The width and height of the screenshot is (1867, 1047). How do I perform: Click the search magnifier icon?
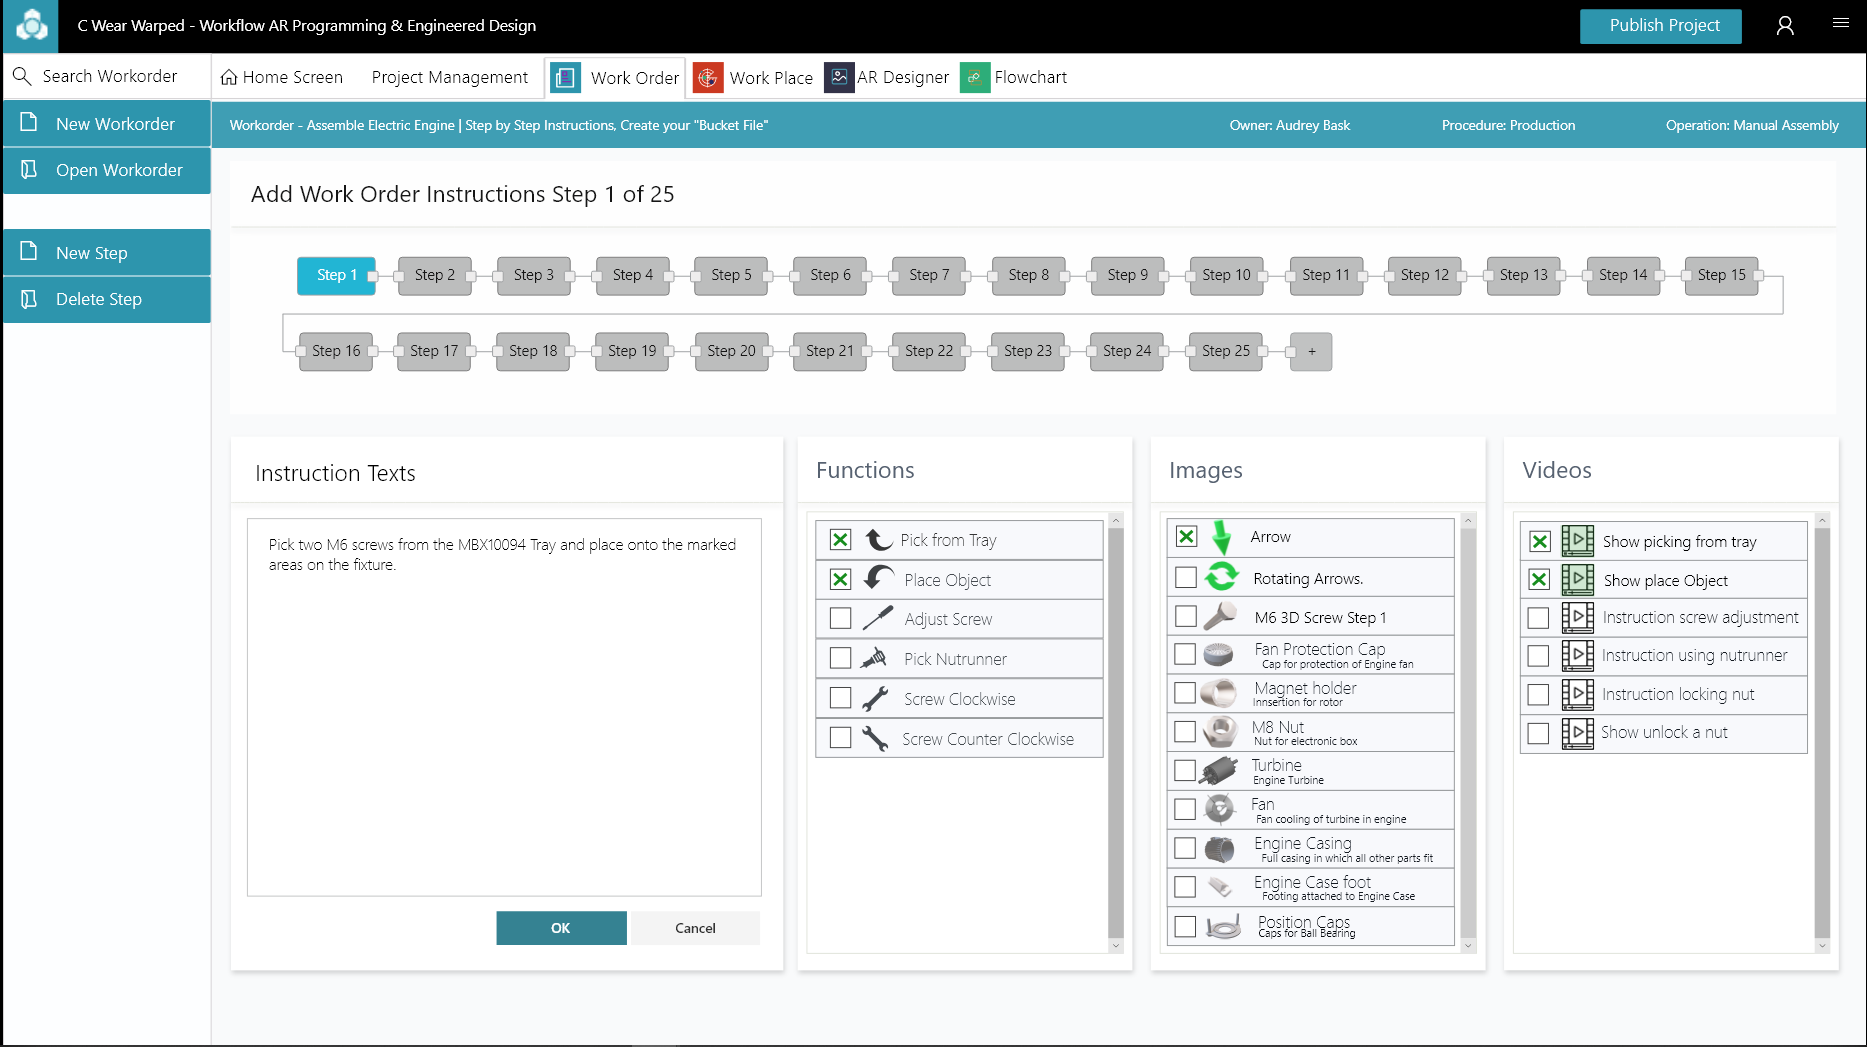22,76
